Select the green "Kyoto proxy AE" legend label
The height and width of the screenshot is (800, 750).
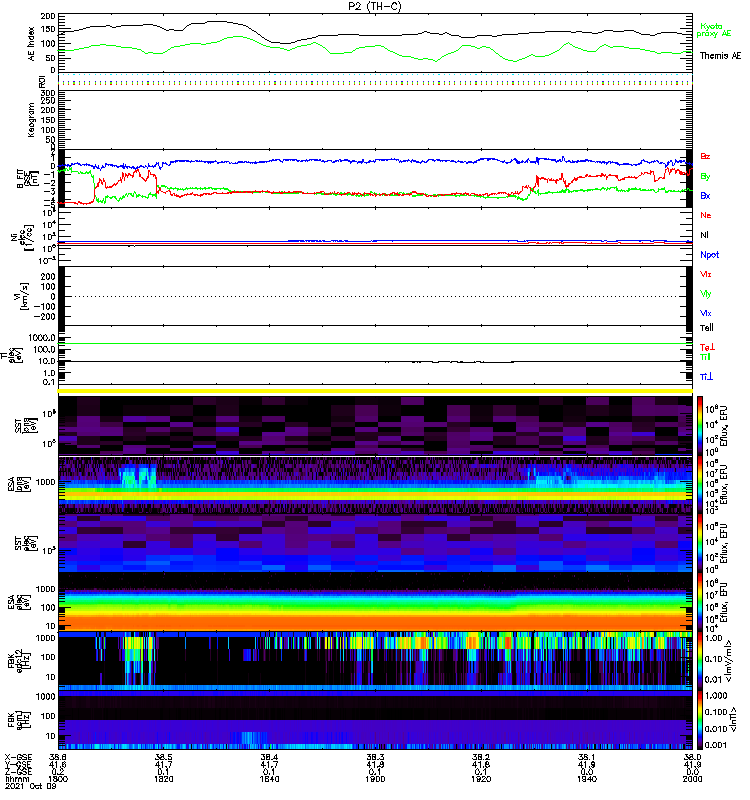click(x=714, y=30)
